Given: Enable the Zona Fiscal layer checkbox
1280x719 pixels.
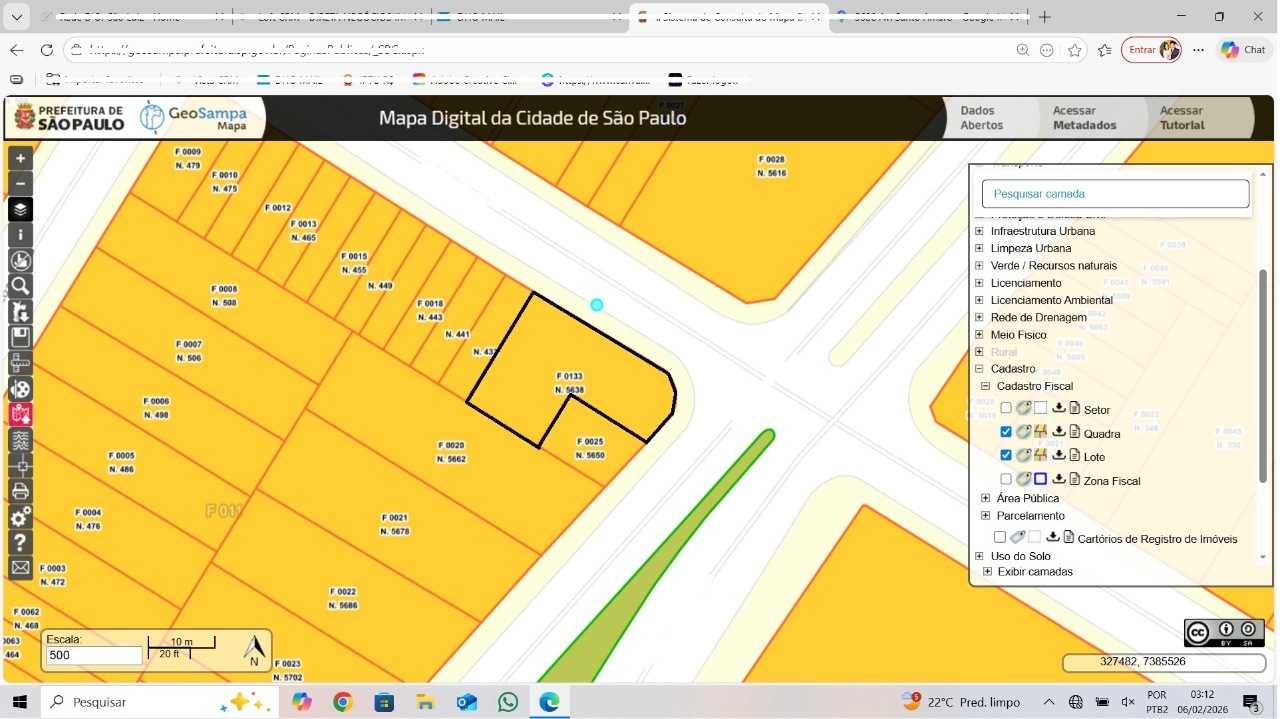Looking at the screenshot, I should pos(1006,480).
